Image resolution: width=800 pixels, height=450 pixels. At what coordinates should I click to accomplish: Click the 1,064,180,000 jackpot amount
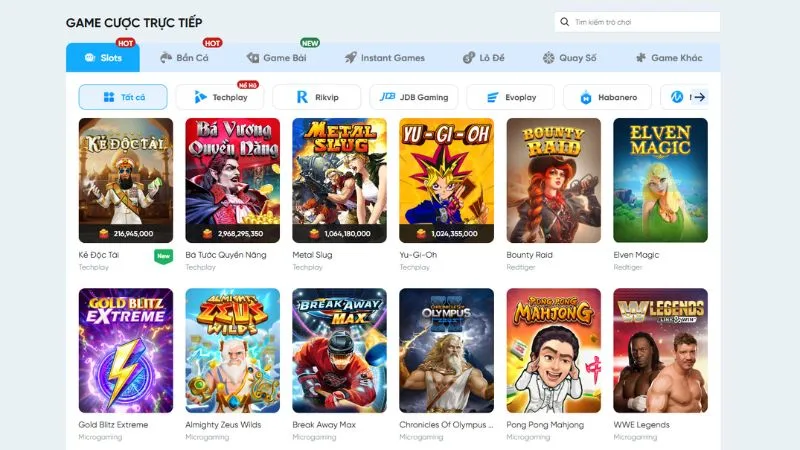click(347, 234)
